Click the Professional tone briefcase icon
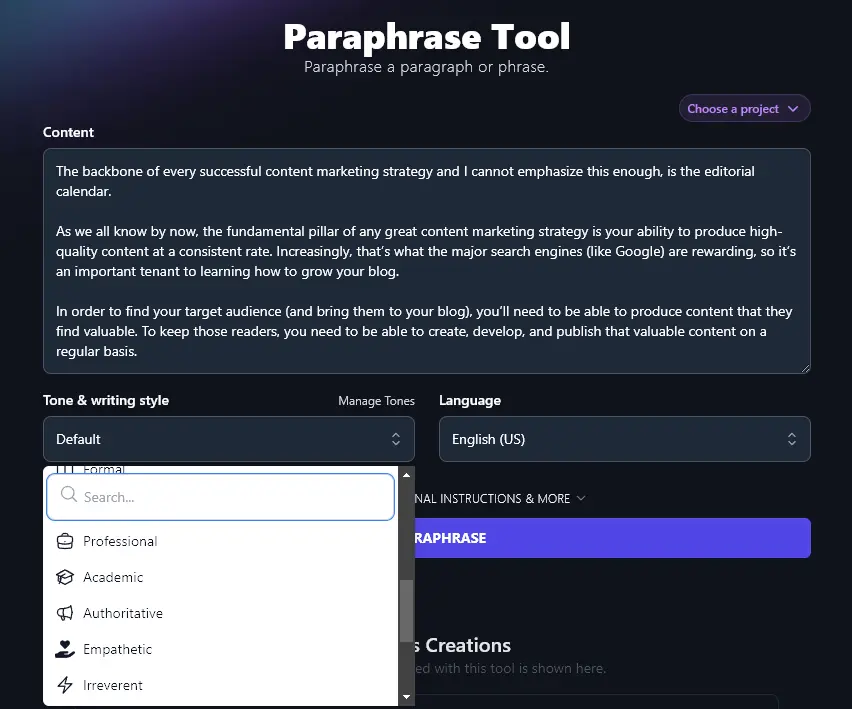852x709 pixels. (x=63, y=541)
